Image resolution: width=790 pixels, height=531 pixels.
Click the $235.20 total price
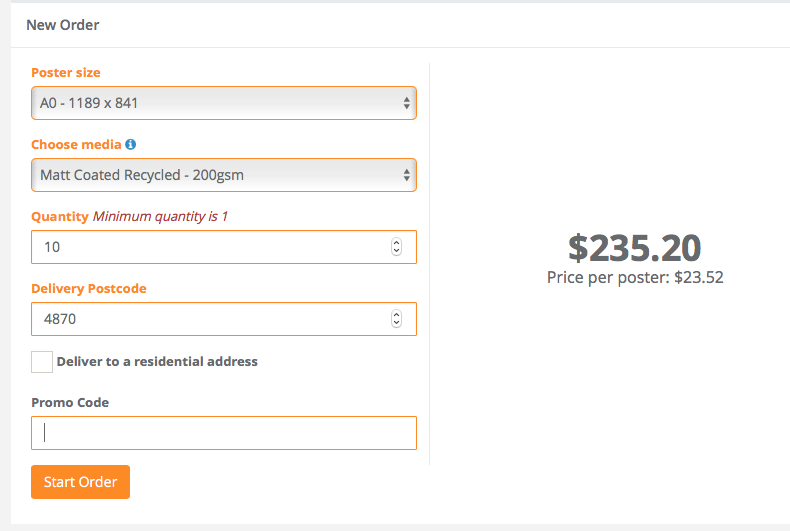click(x=635, y=247)
